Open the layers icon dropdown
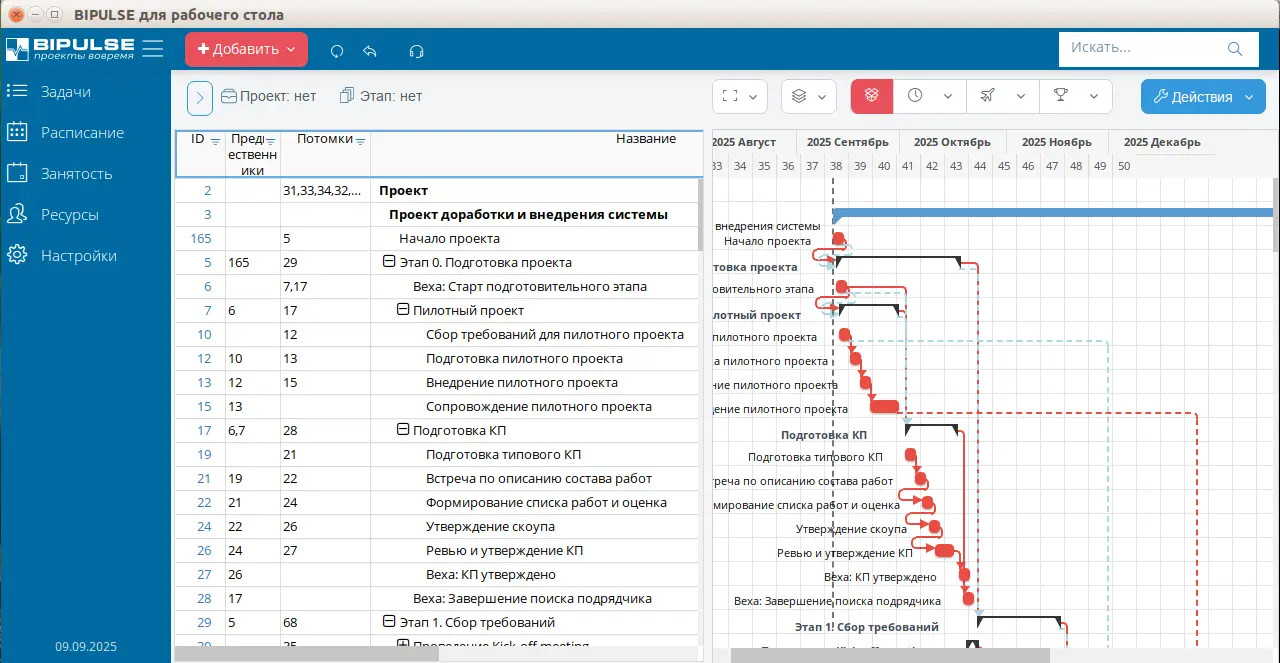This screenshot has width=1280, height=663. tap(809, 96)
